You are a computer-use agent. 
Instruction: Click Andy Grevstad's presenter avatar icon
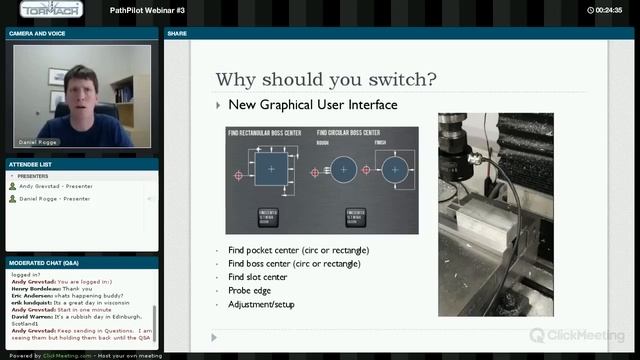pos(13,186)
